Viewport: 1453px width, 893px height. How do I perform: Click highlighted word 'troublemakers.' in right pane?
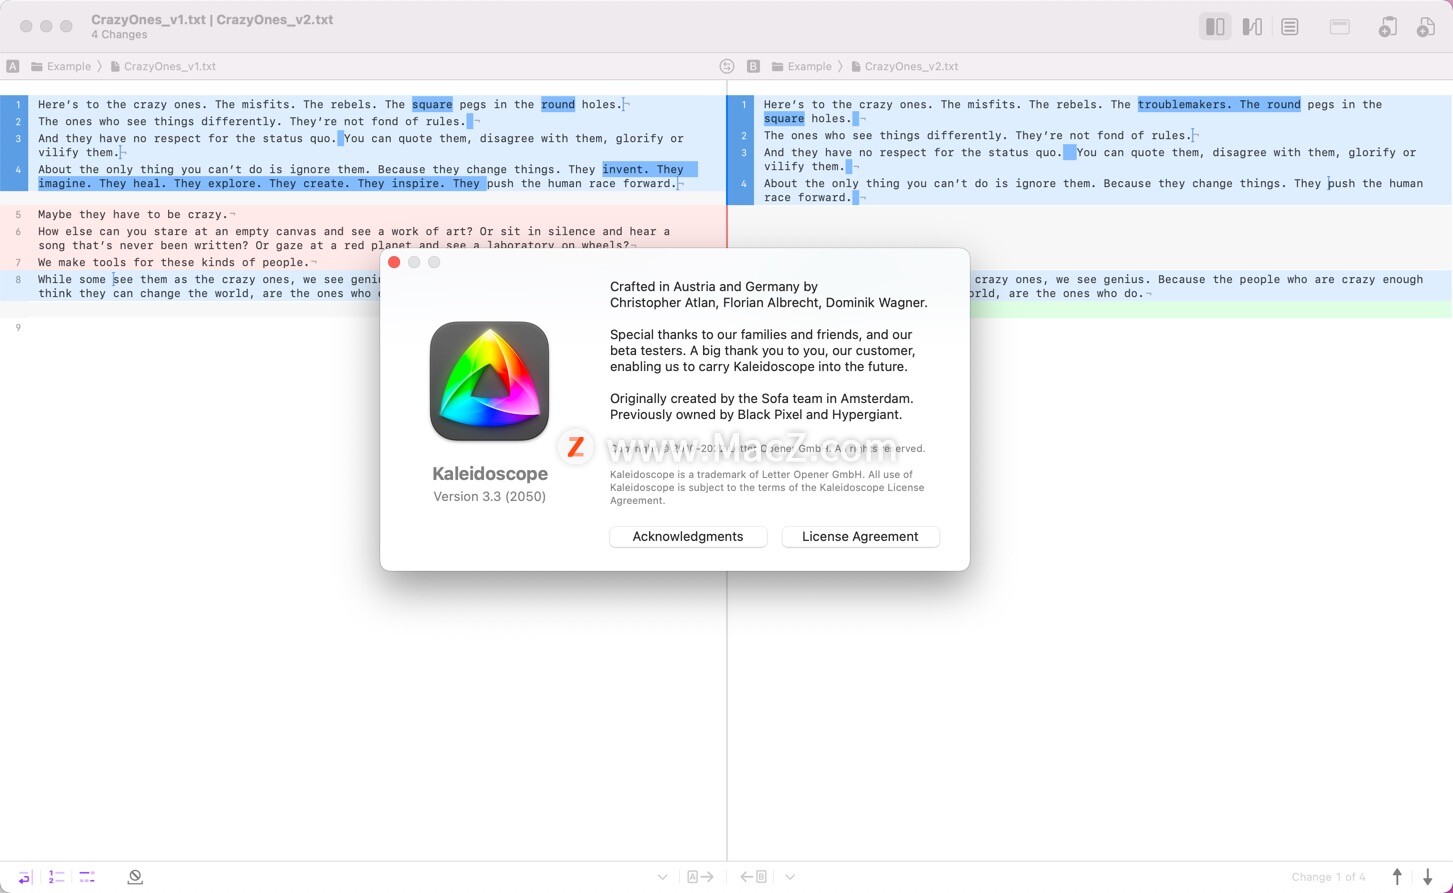coord(1185,104)
